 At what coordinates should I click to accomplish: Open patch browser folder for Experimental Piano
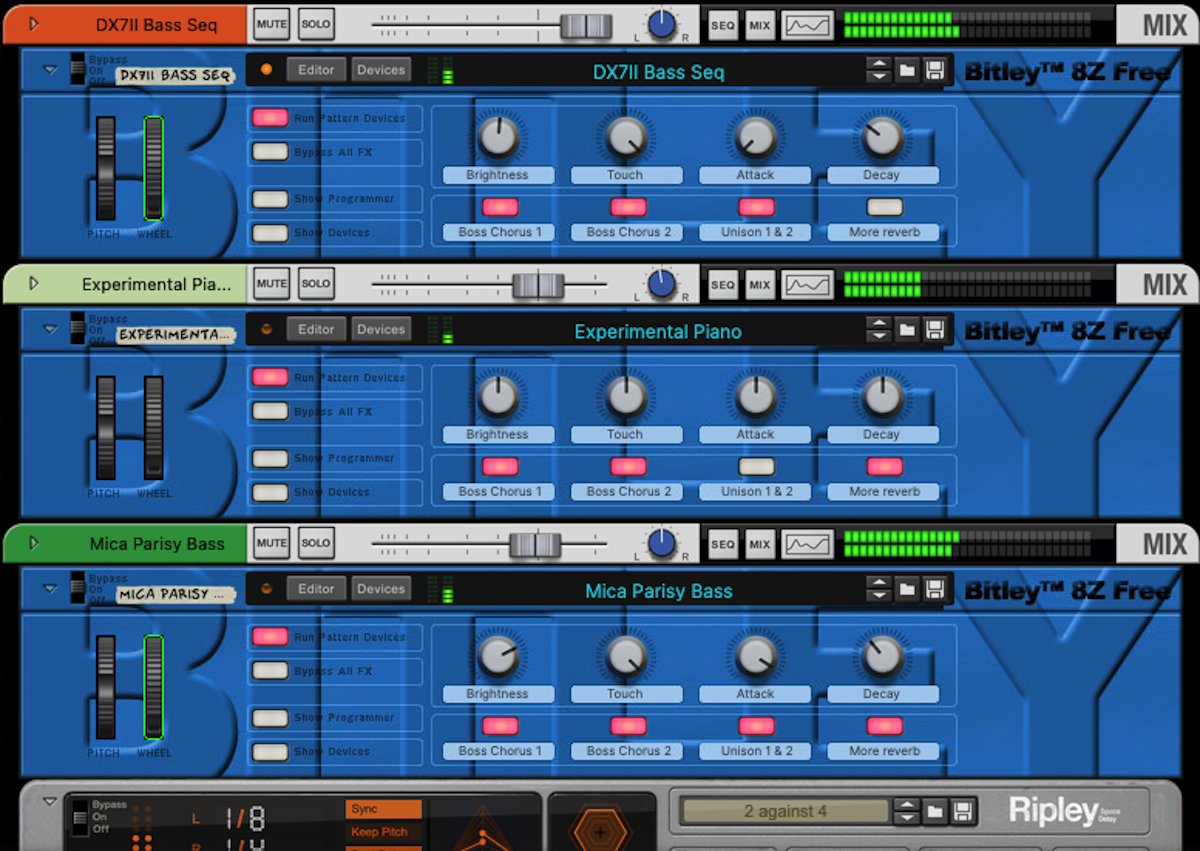click(906, 330)
